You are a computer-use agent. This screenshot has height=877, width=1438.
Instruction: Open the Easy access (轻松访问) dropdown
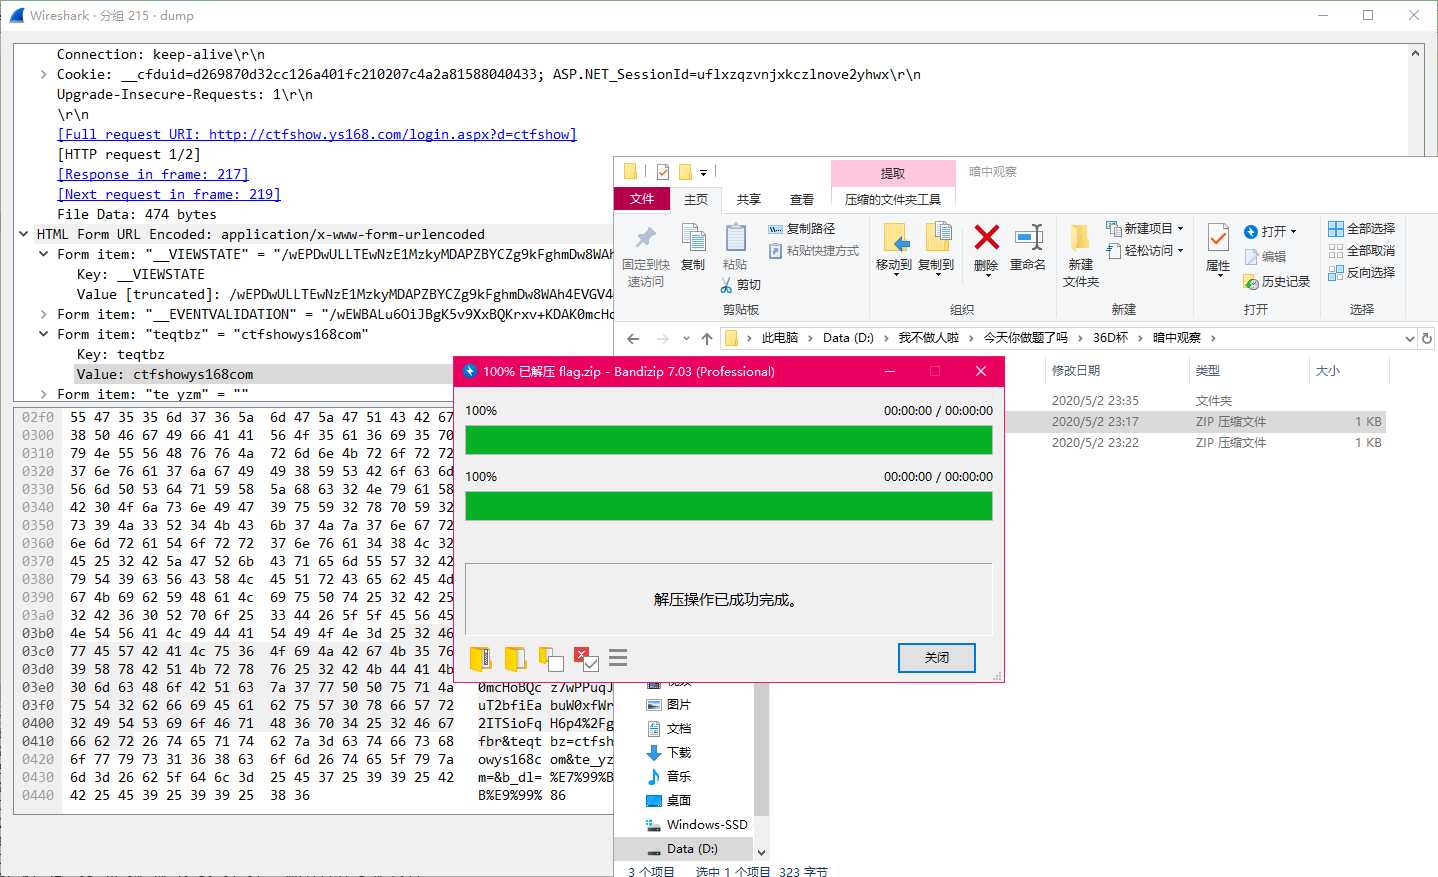1145,250
